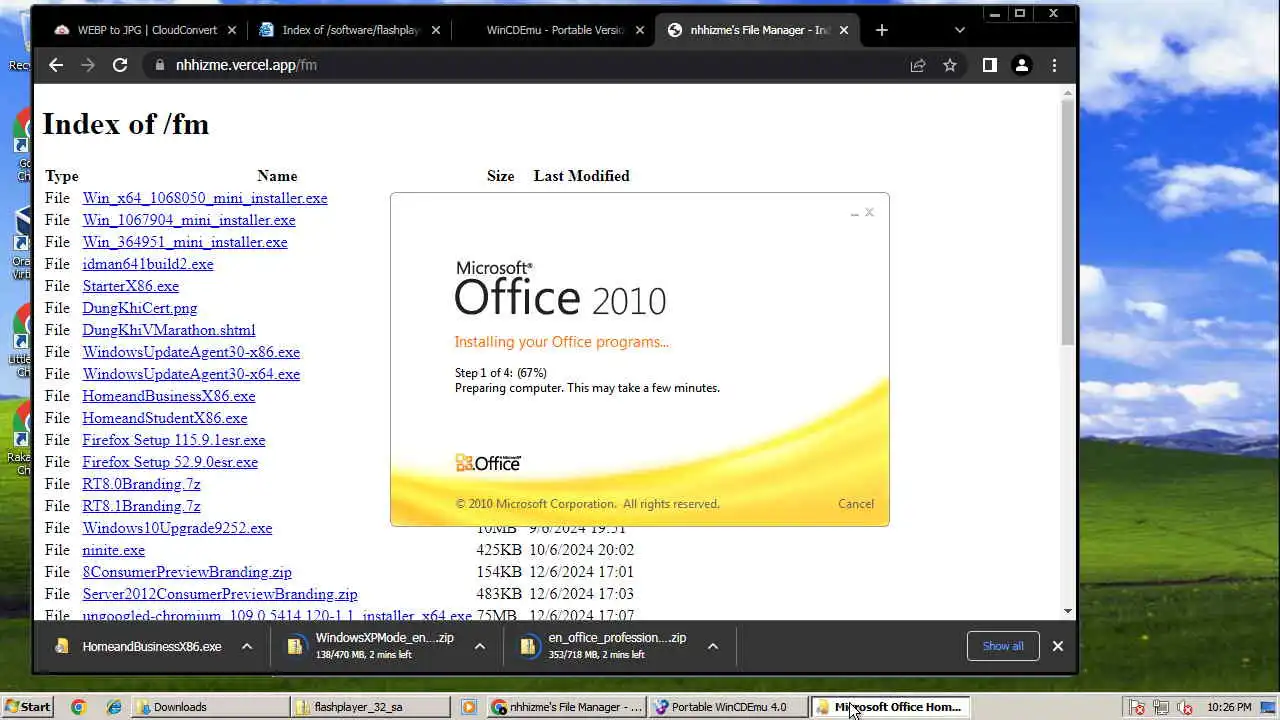Open the network status tray icon

(x=1160, y=707)
